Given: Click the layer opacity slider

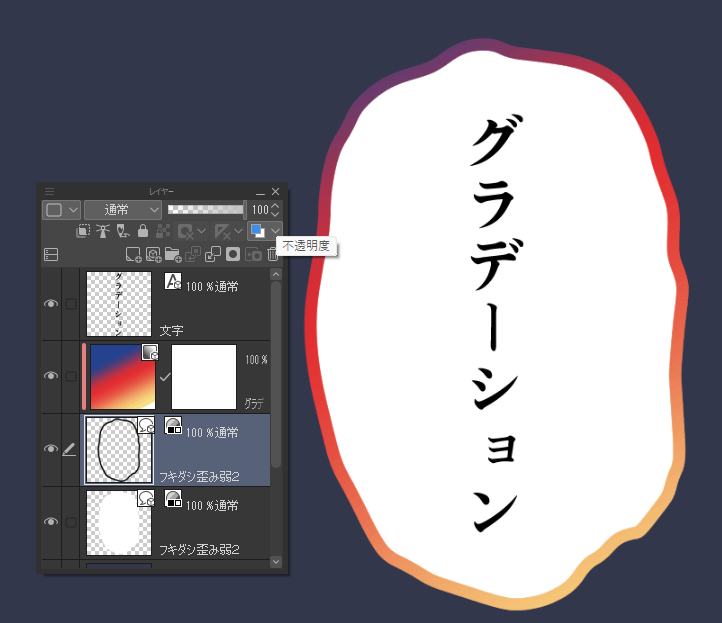Looking at the screenshot, I should (x=207, y=210).
